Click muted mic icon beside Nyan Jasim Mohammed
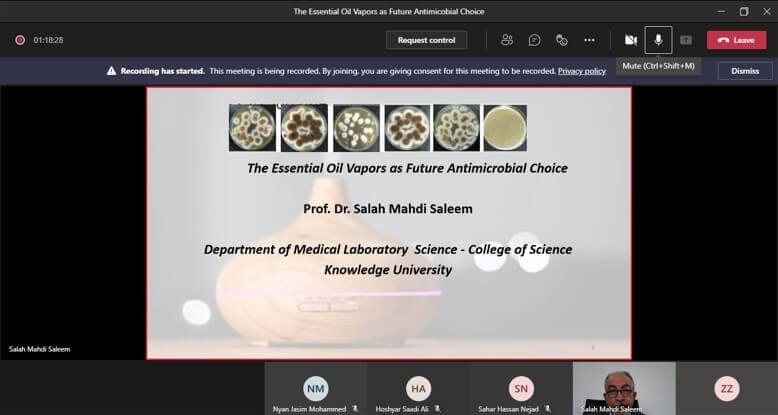The width and height of the screenshot is (778, 415). click(x=355, y=409)
